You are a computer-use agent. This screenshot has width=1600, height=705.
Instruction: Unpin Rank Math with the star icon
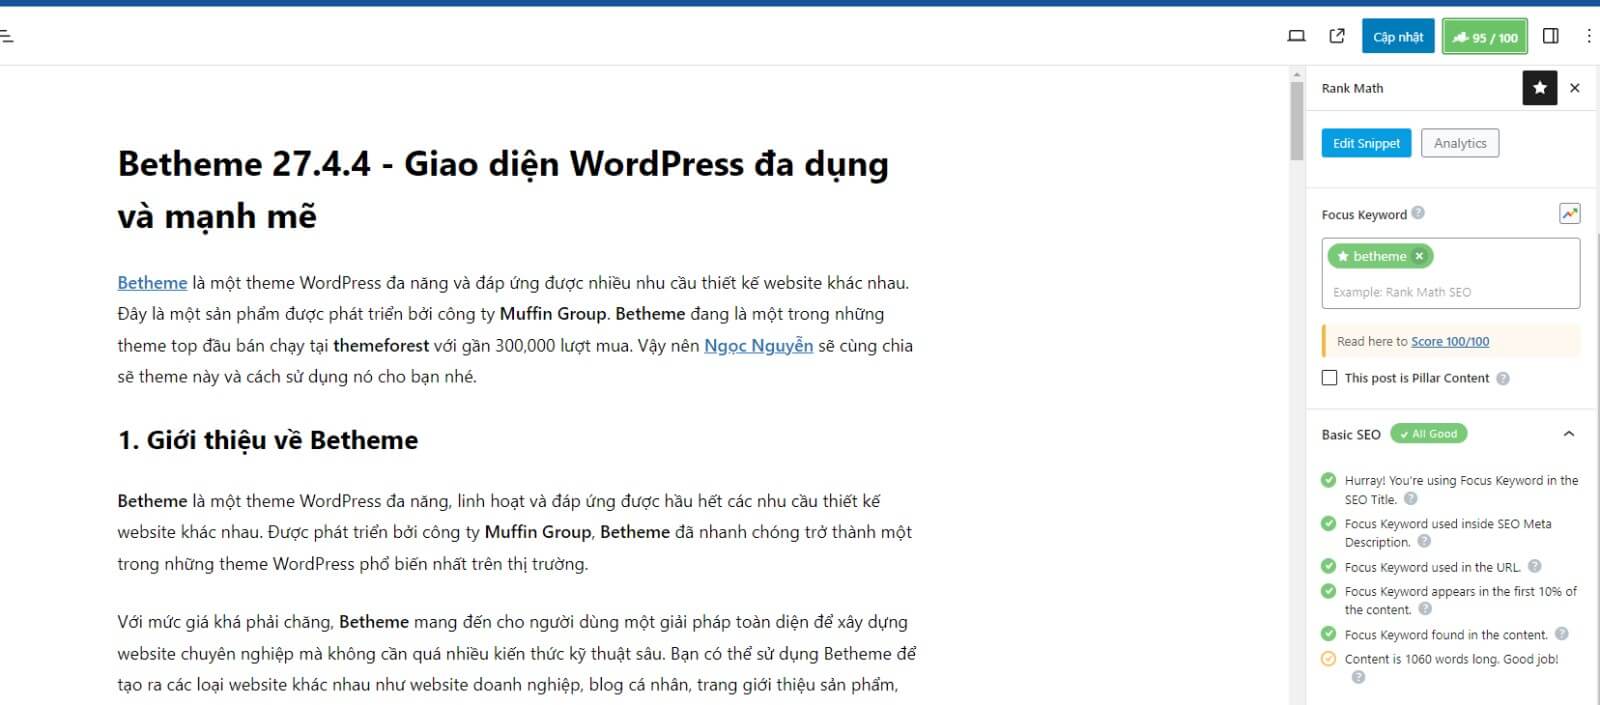(x=1540, y=88)
